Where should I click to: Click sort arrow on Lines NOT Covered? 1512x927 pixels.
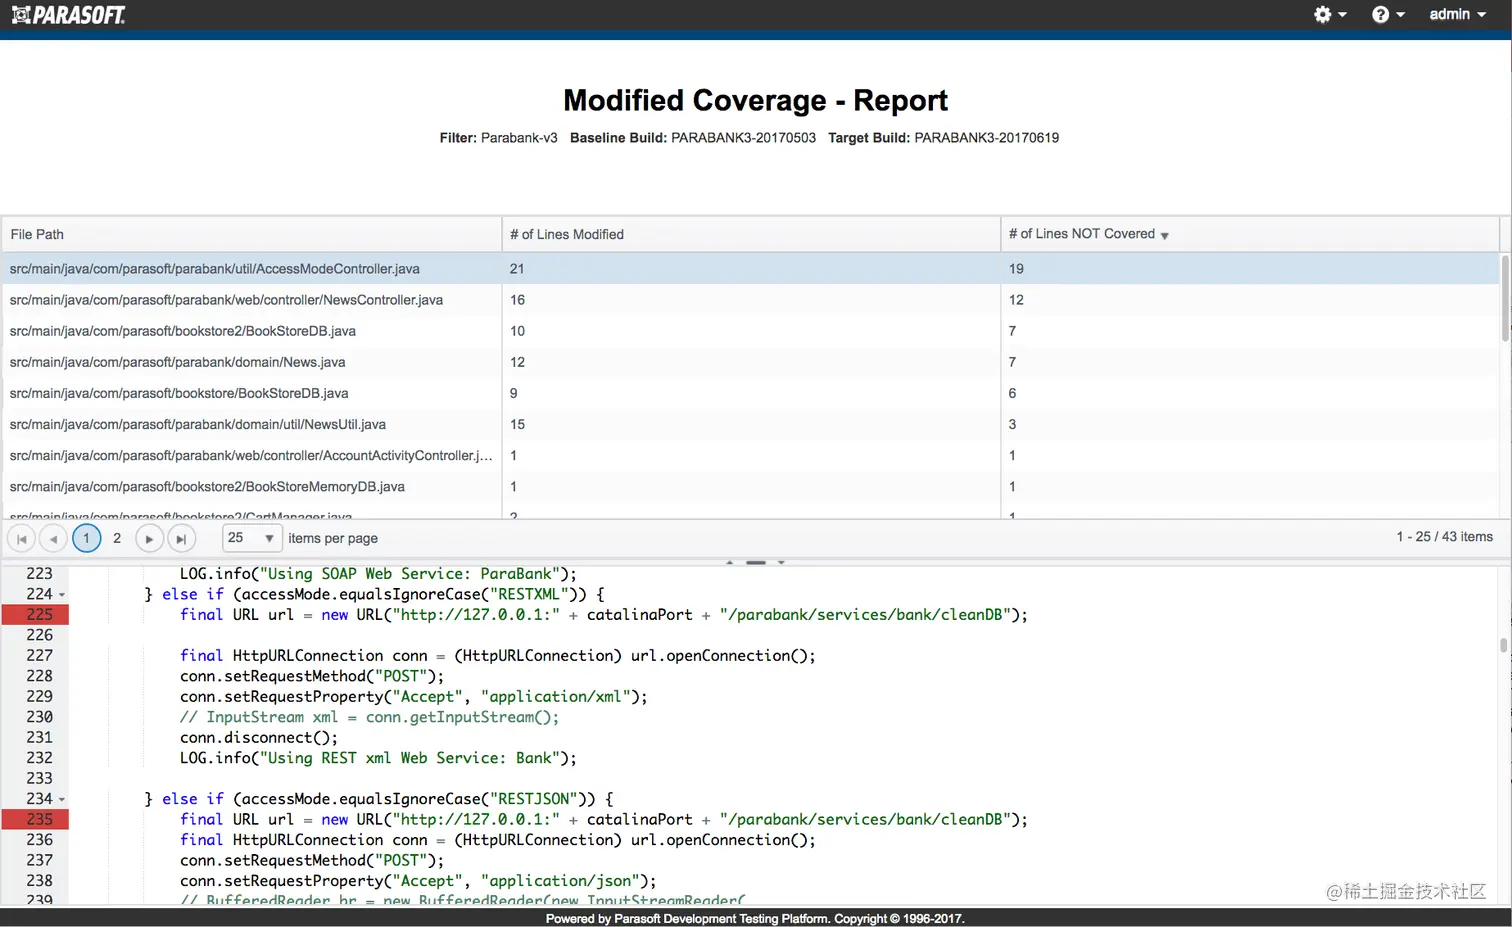point(1164,236)
